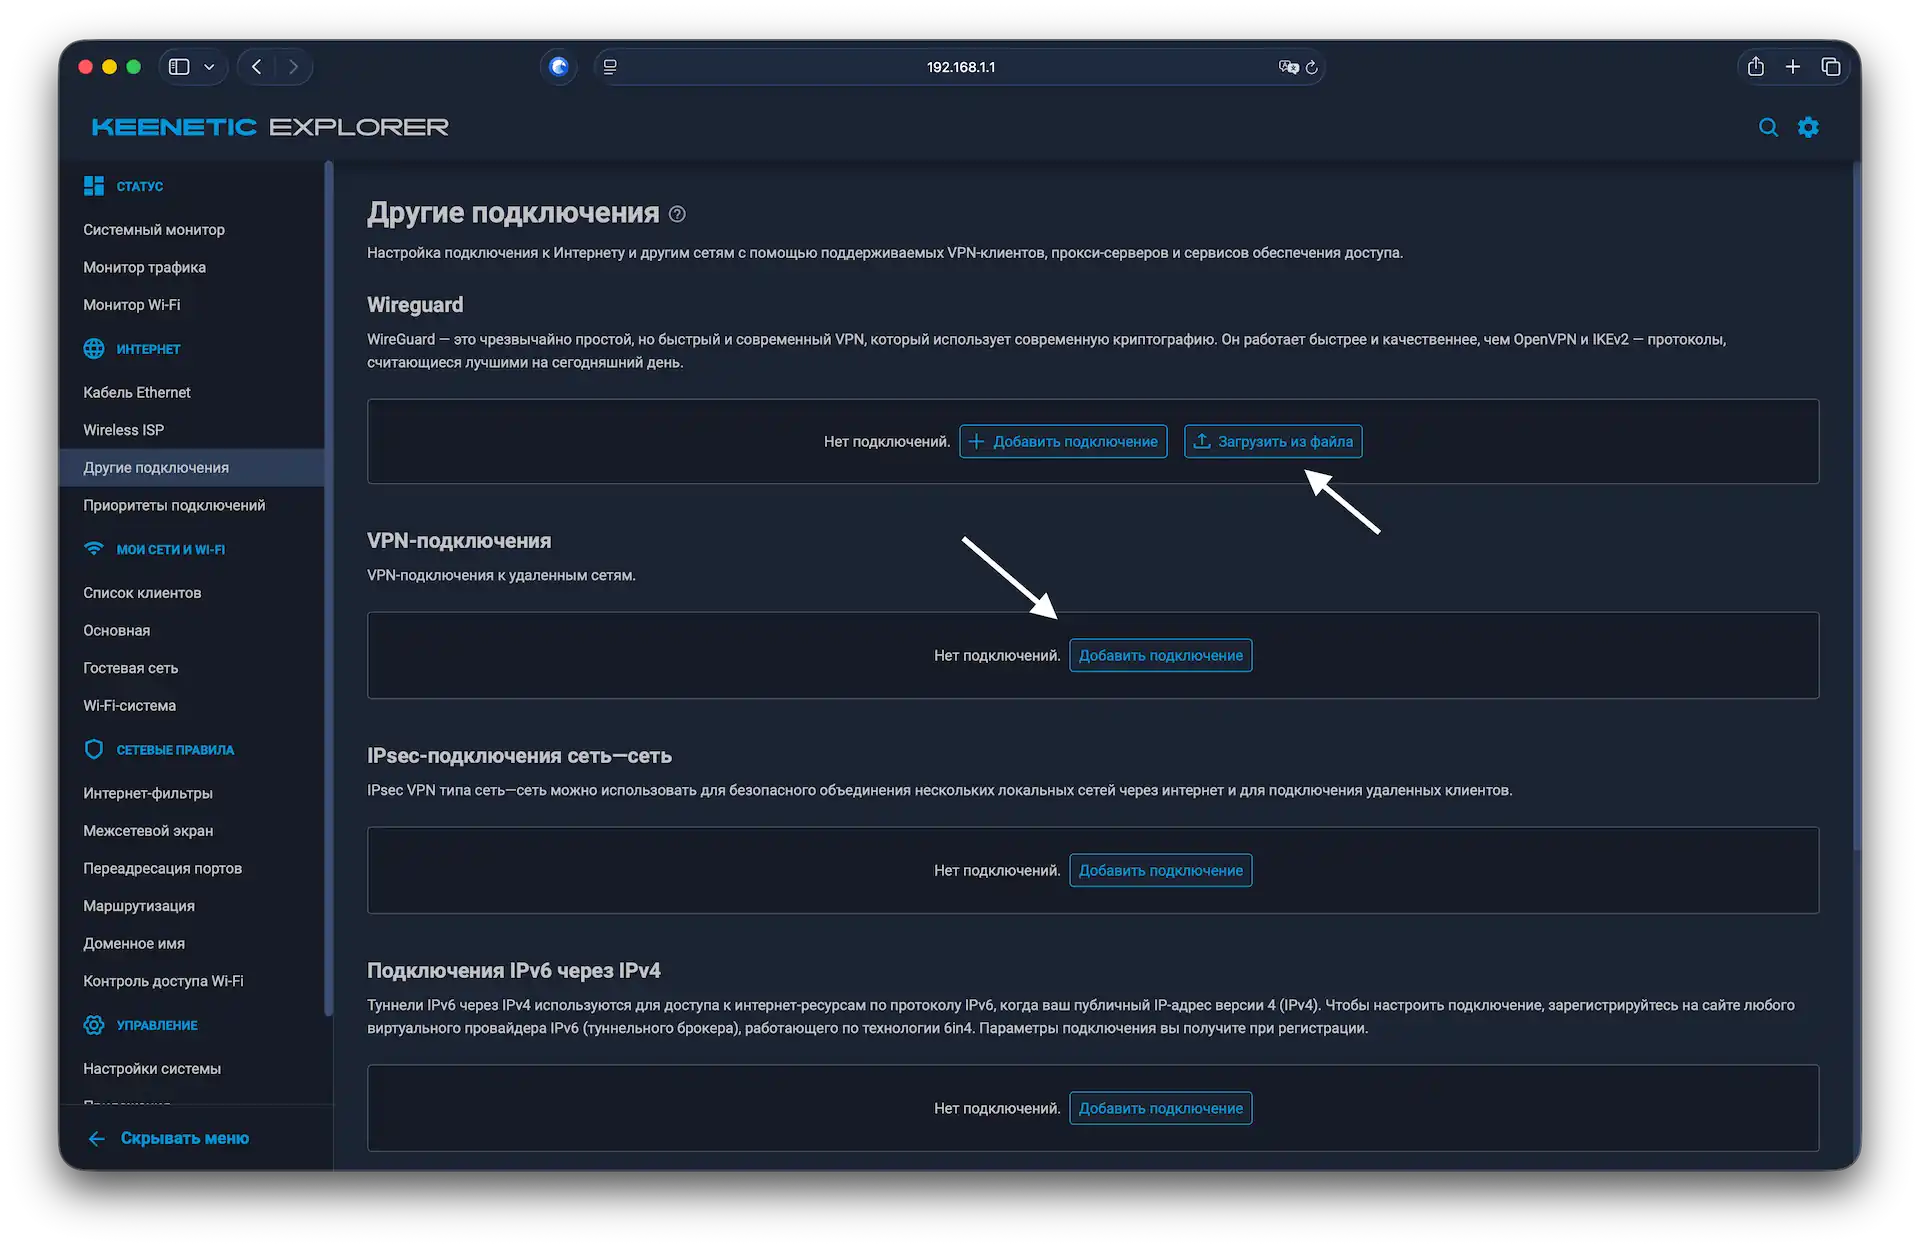
Task: Select Межсетевой экран in sidebar
Action: [148, 831]
